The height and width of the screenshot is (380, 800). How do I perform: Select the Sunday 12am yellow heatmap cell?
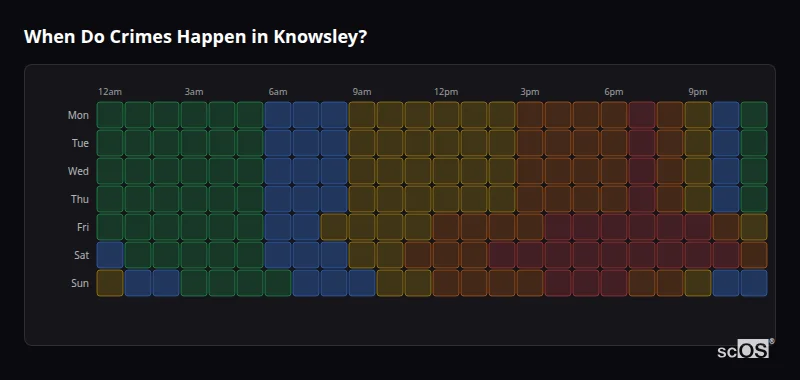pyautogui.click(x=110, y=283)
